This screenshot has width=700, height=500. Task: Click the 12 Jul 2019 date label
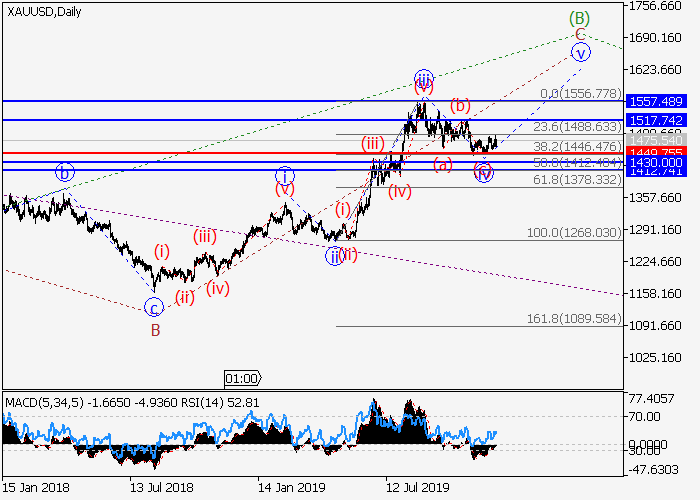[x=418, y=487]
